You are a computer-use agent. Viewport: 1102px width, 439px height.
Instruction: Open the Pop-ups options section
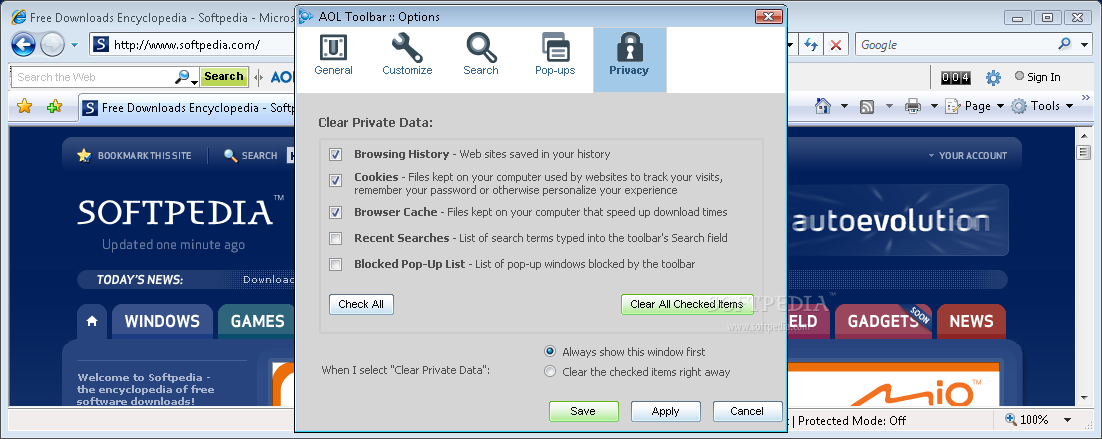pyautogui.click(x=555, y=56)
